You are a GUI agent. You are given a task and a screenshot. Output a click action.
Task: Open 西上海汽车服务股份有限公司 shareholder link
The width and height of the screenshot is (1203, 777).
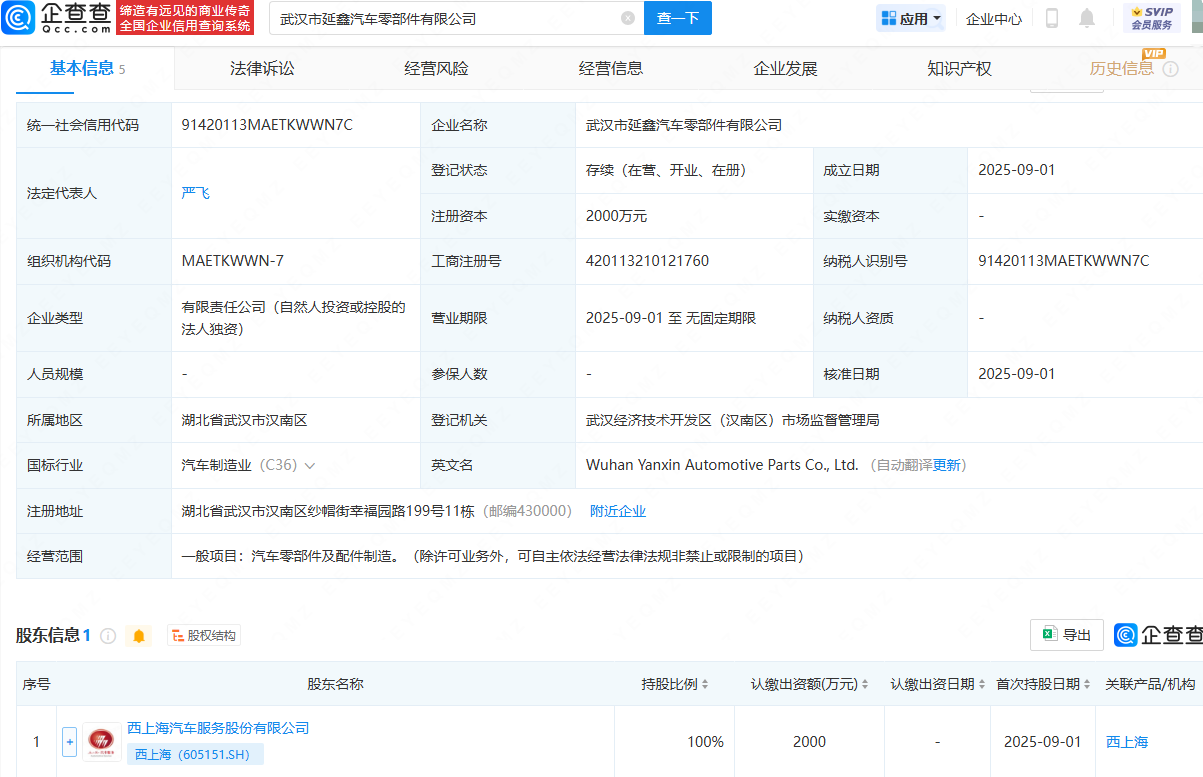pos(218,728)
